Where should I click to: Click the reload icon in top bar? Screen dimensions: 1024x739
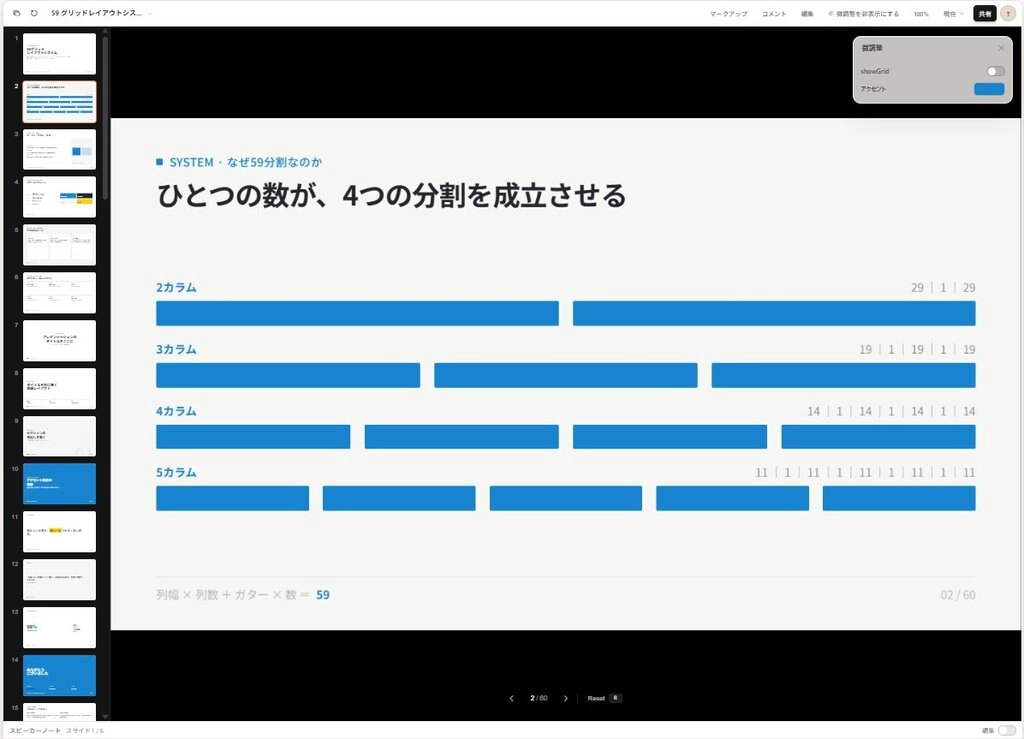pos(34,13)
